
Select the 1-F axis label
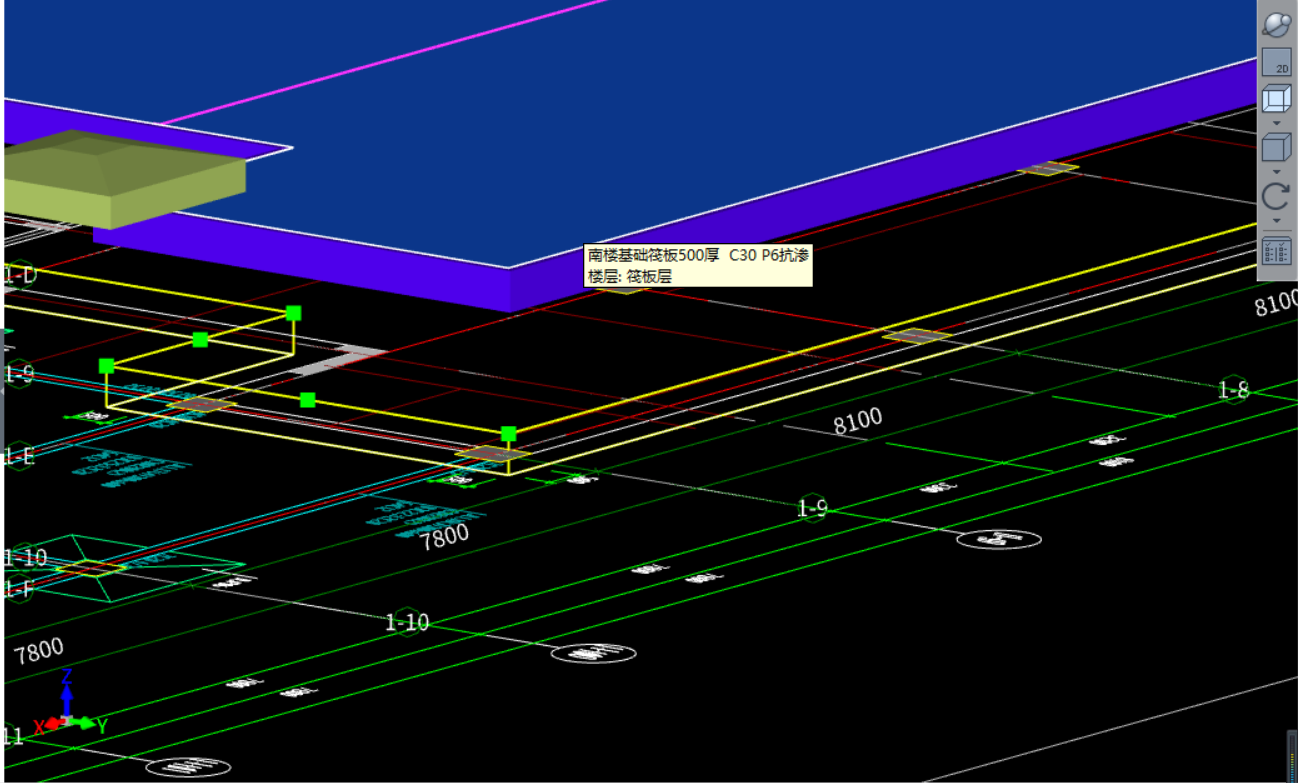pos(19,589)
